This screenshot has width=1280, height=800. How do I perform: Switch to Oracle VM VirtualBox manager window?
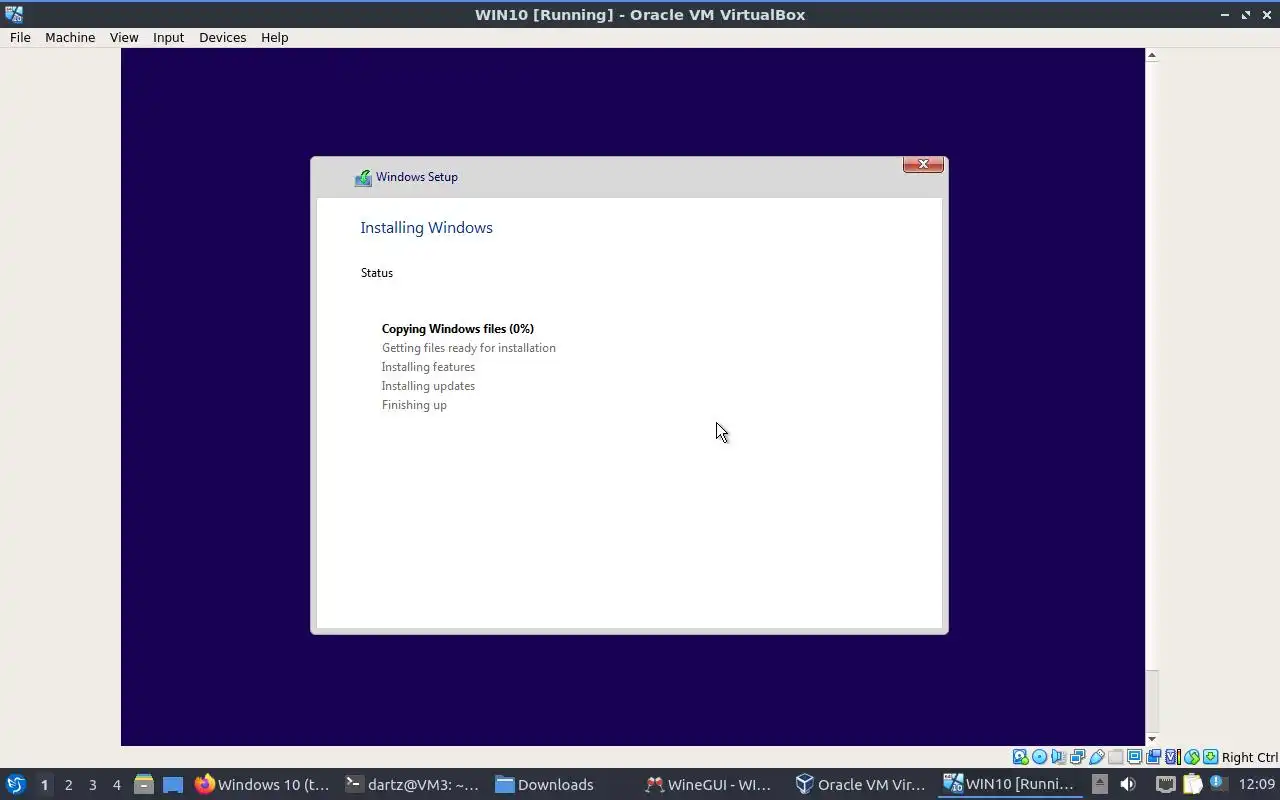click(x=861, y=785)
